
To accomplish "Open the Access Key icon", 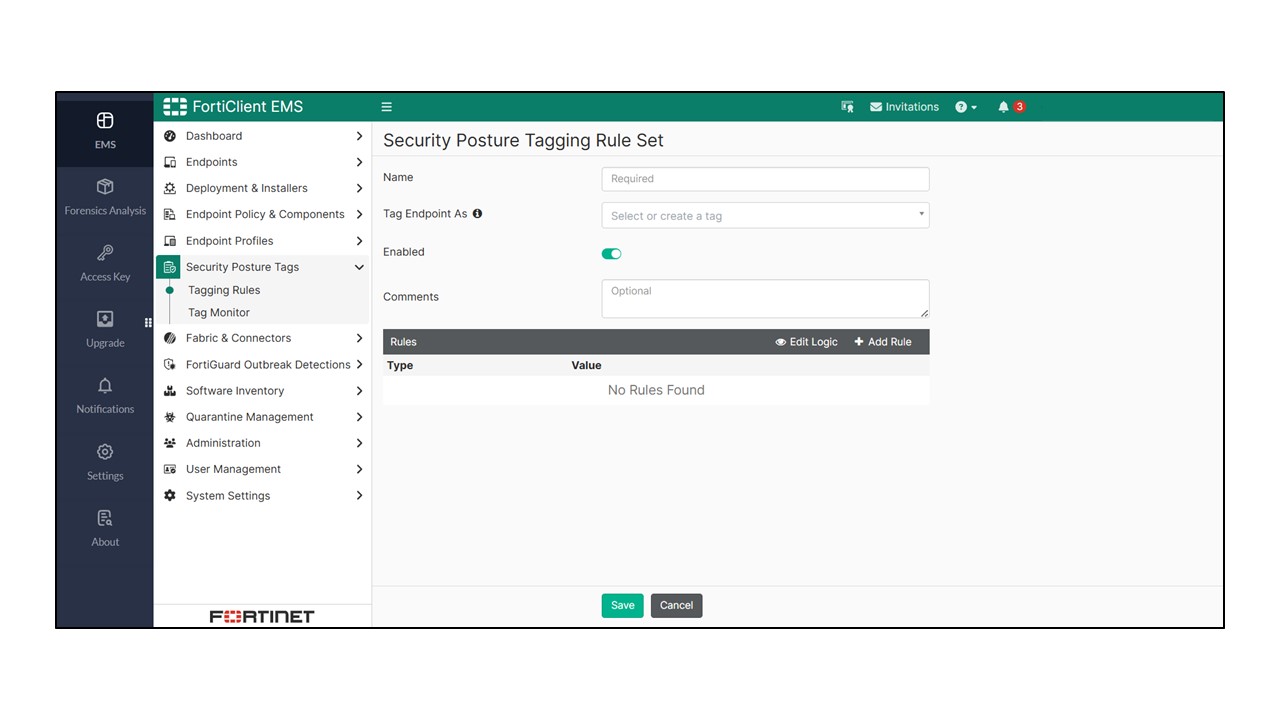I will point(105,253).
